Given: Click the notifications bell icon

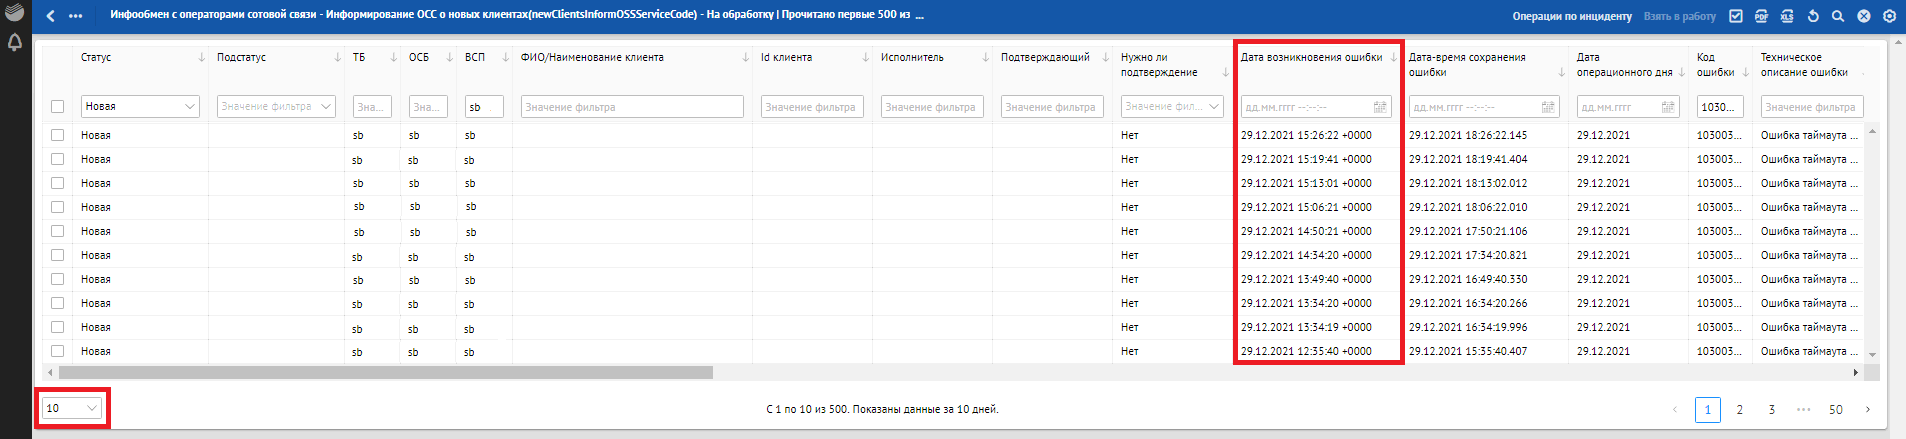Looking at the screenshot, I should tap(15, 43).
